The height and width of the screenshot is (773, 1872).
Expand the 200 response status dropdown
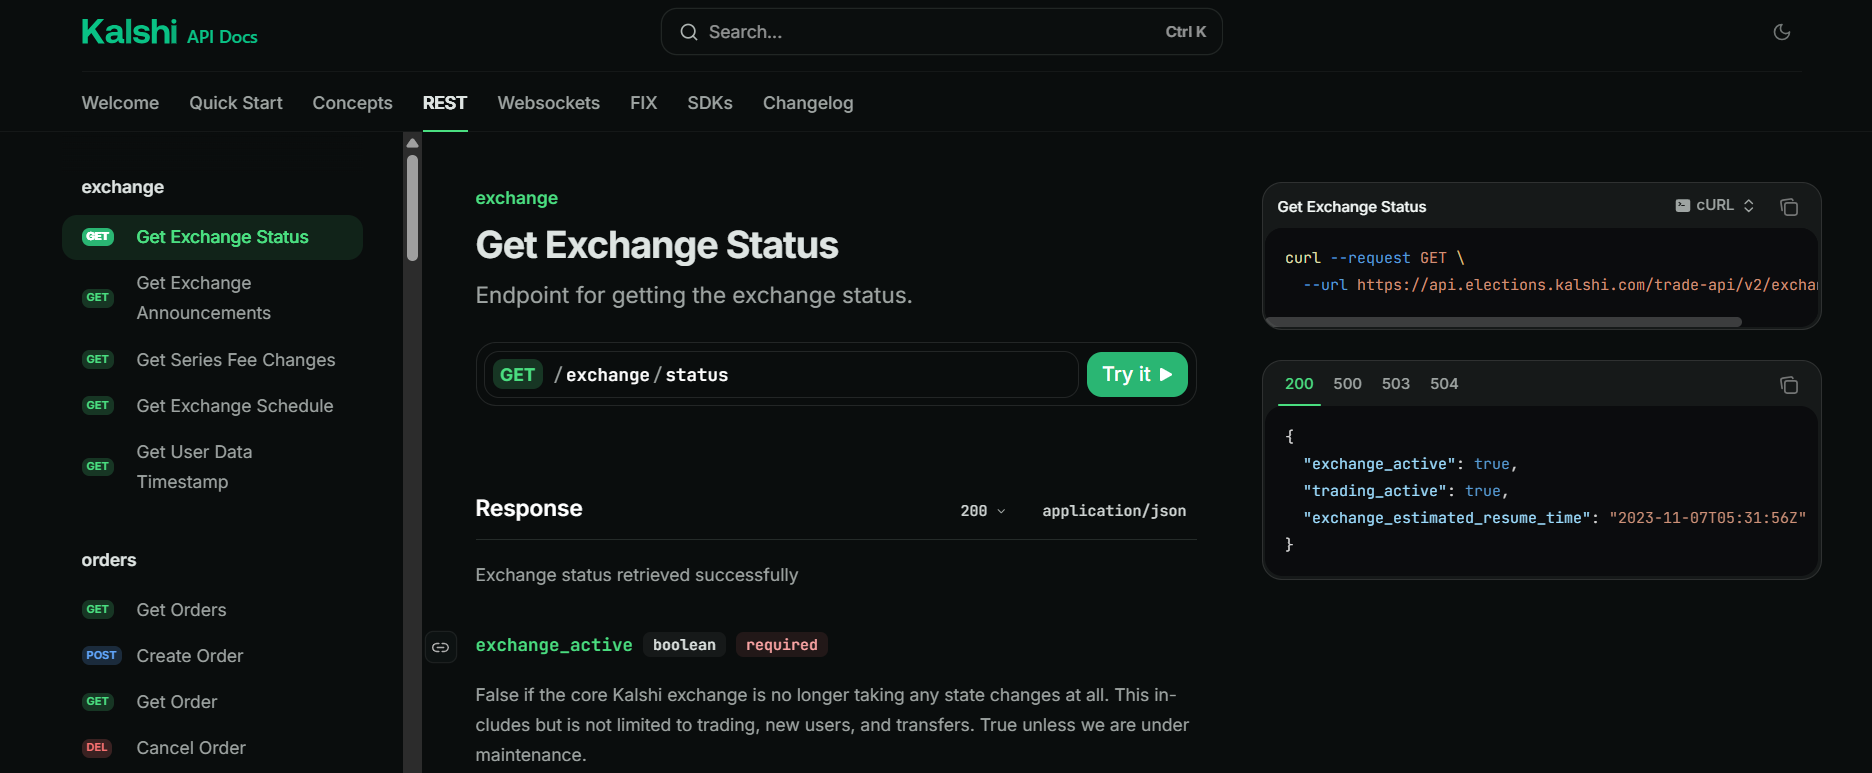pyautogui.click(x=983, y=511)
